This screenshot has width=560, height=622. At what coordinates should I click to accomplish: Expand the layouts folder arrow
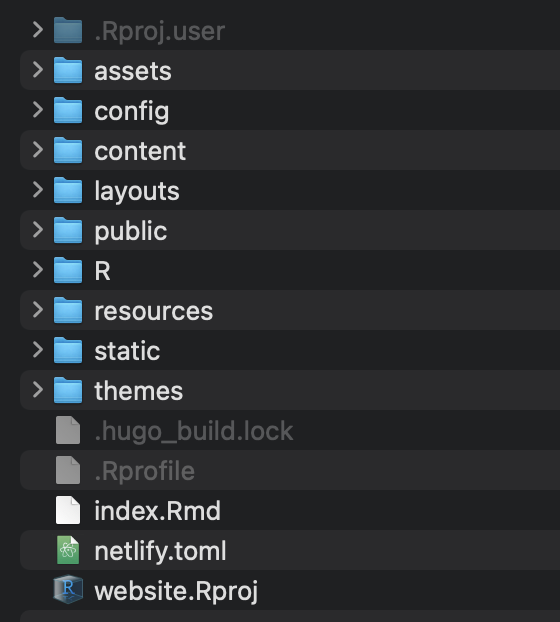(38, 190)
